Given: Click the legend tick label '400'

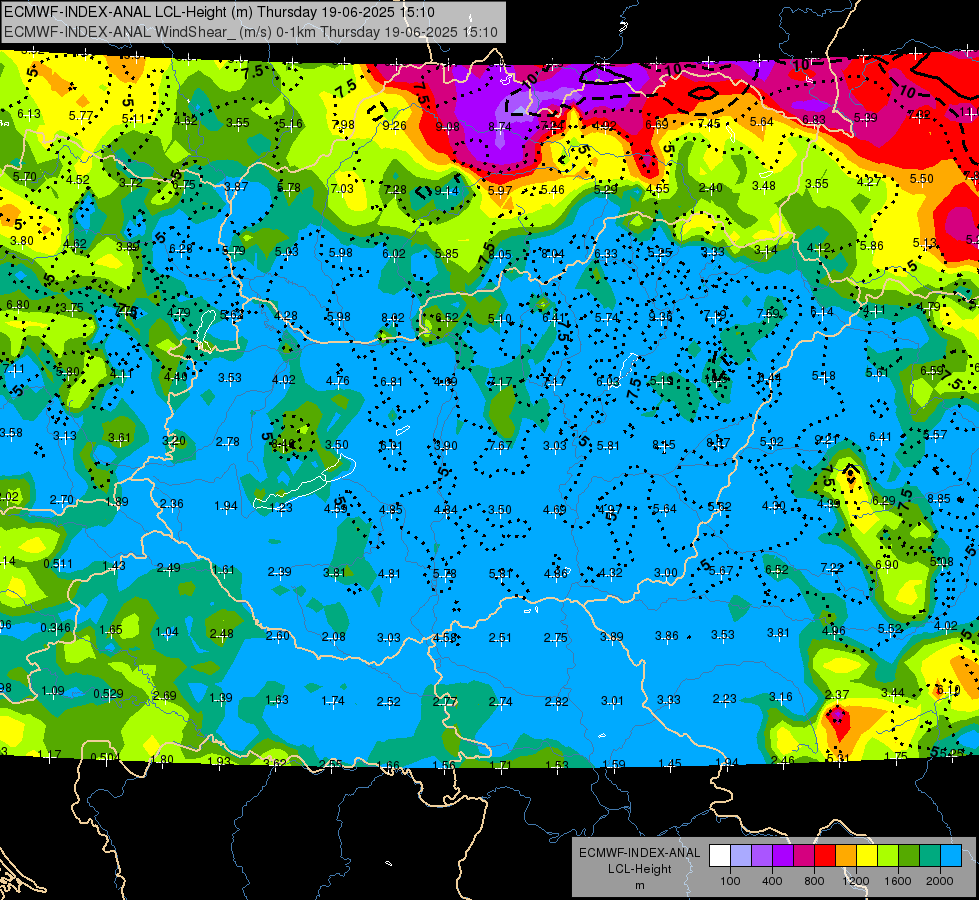Looking at the screenshot, I should point(772,881).
